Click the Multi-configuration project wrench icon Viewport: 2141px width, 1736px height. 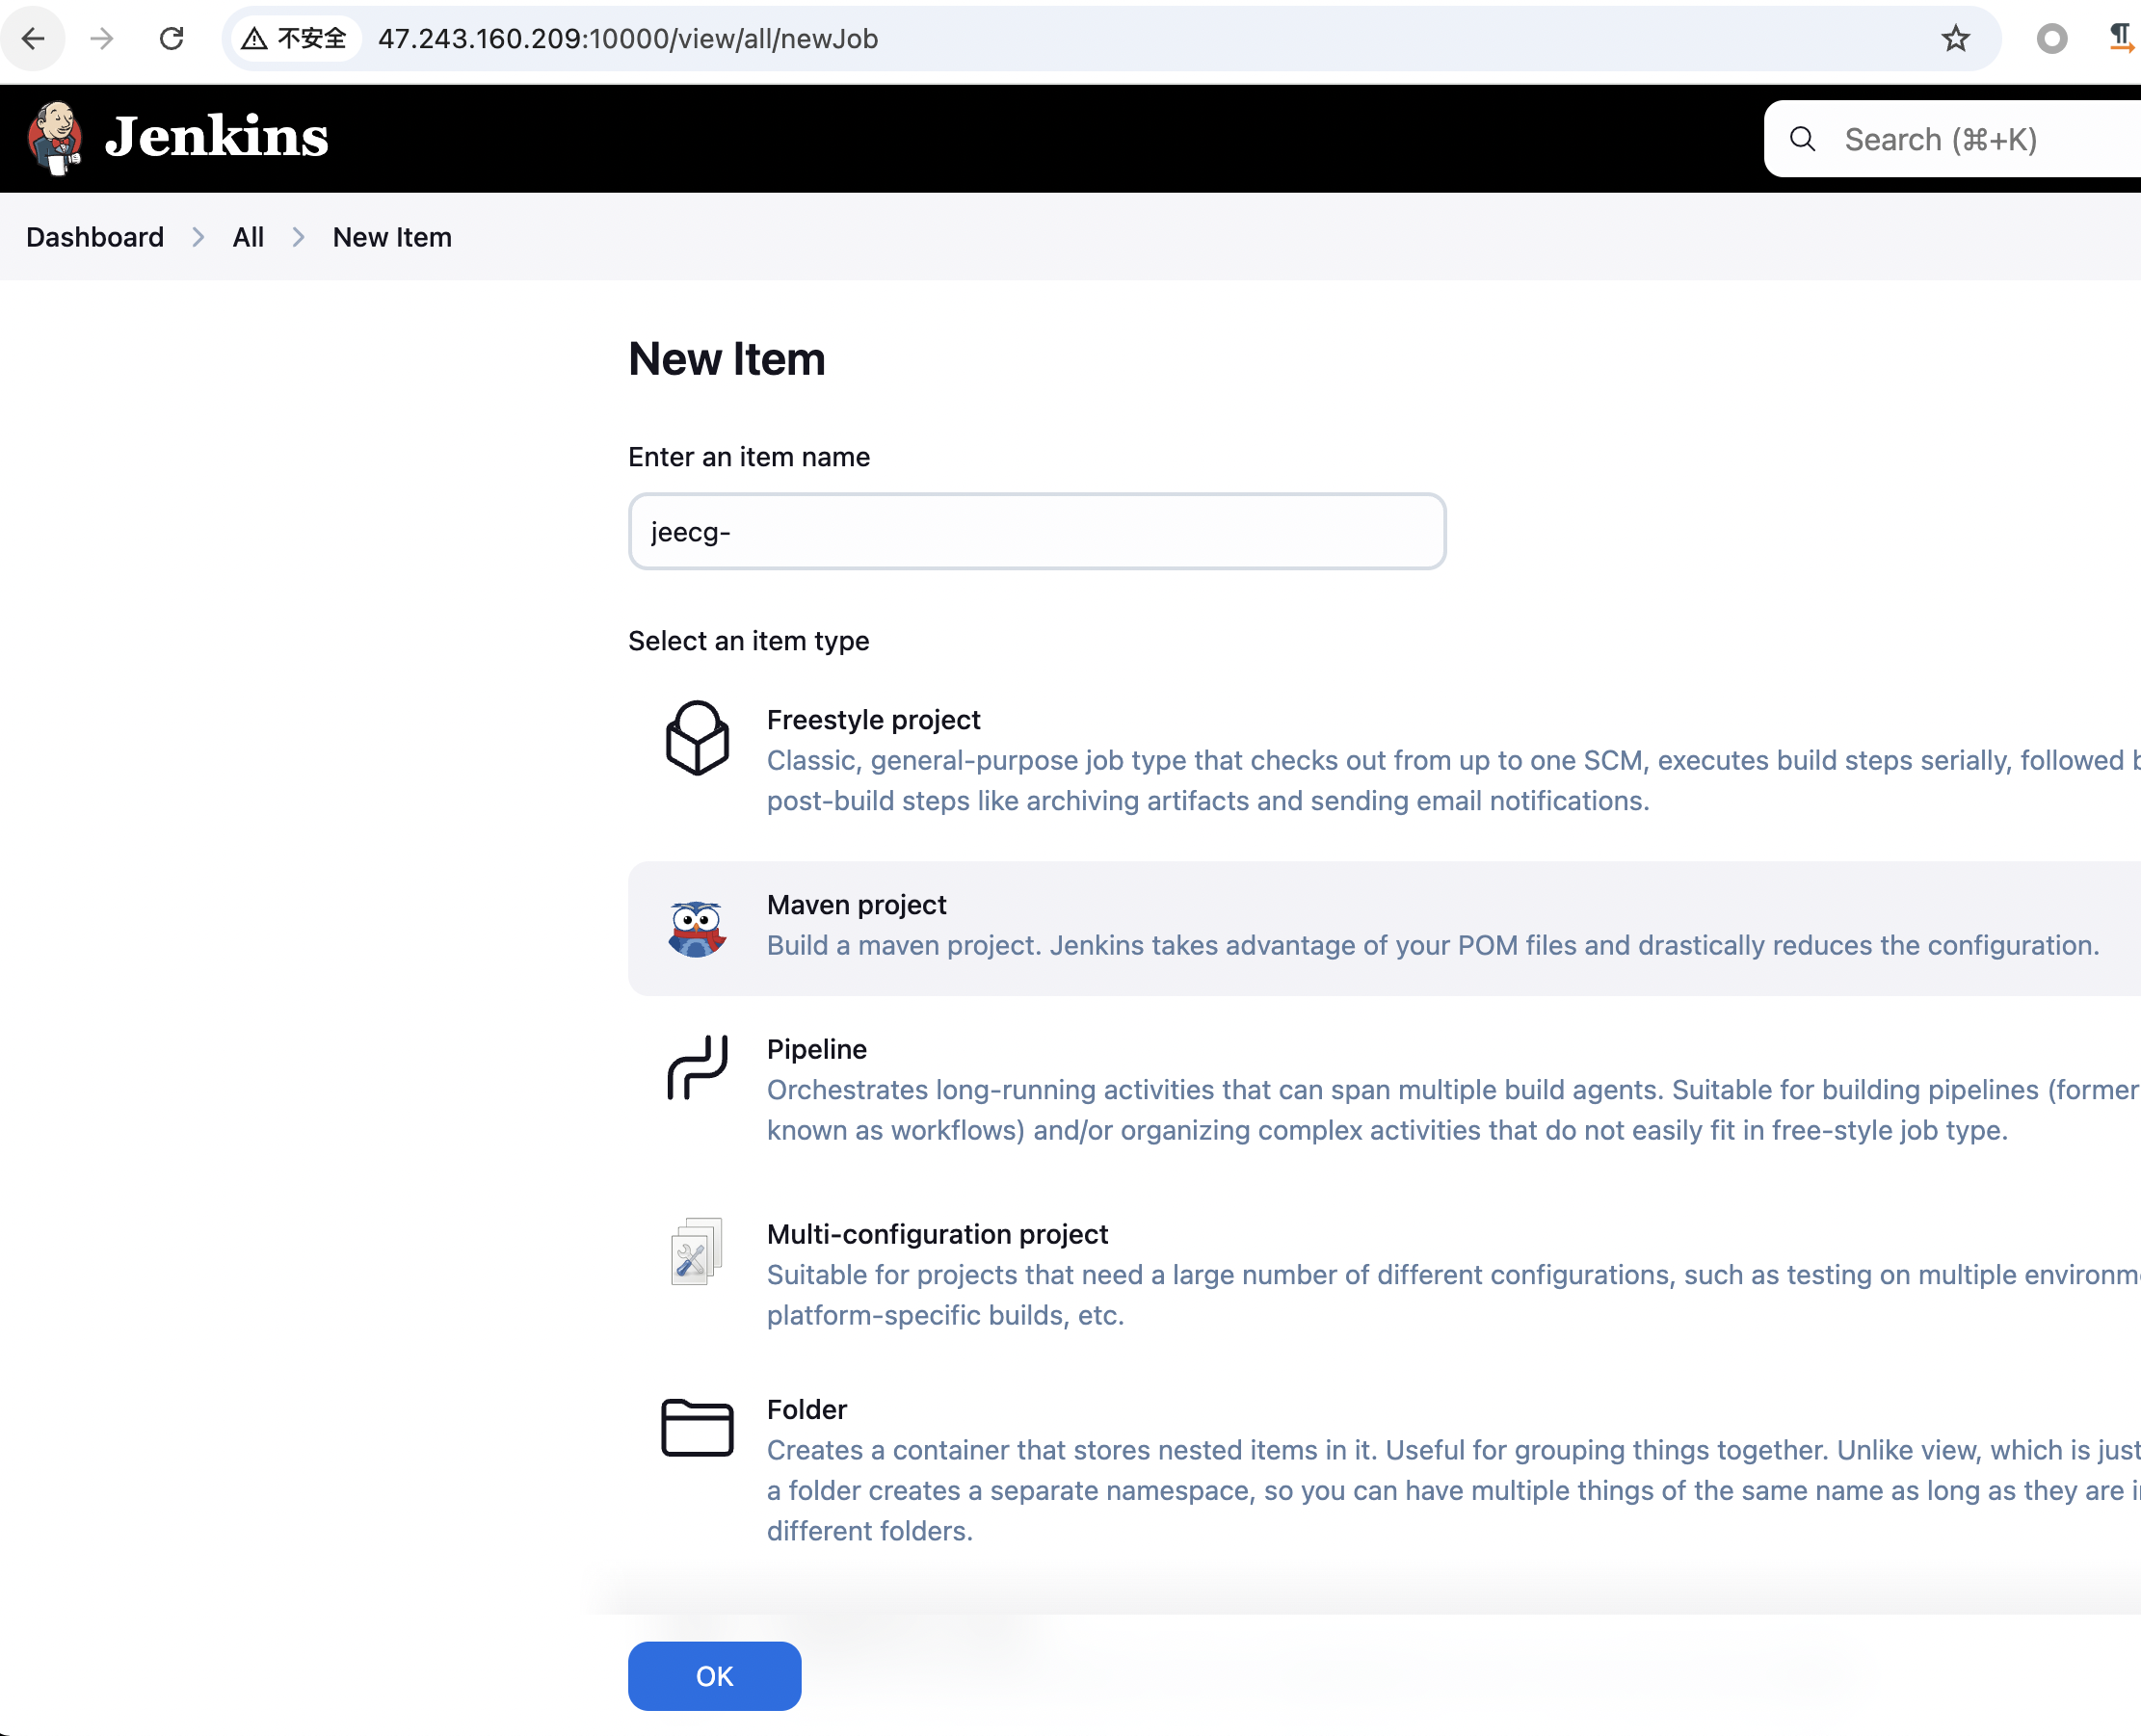[695, 1251]
